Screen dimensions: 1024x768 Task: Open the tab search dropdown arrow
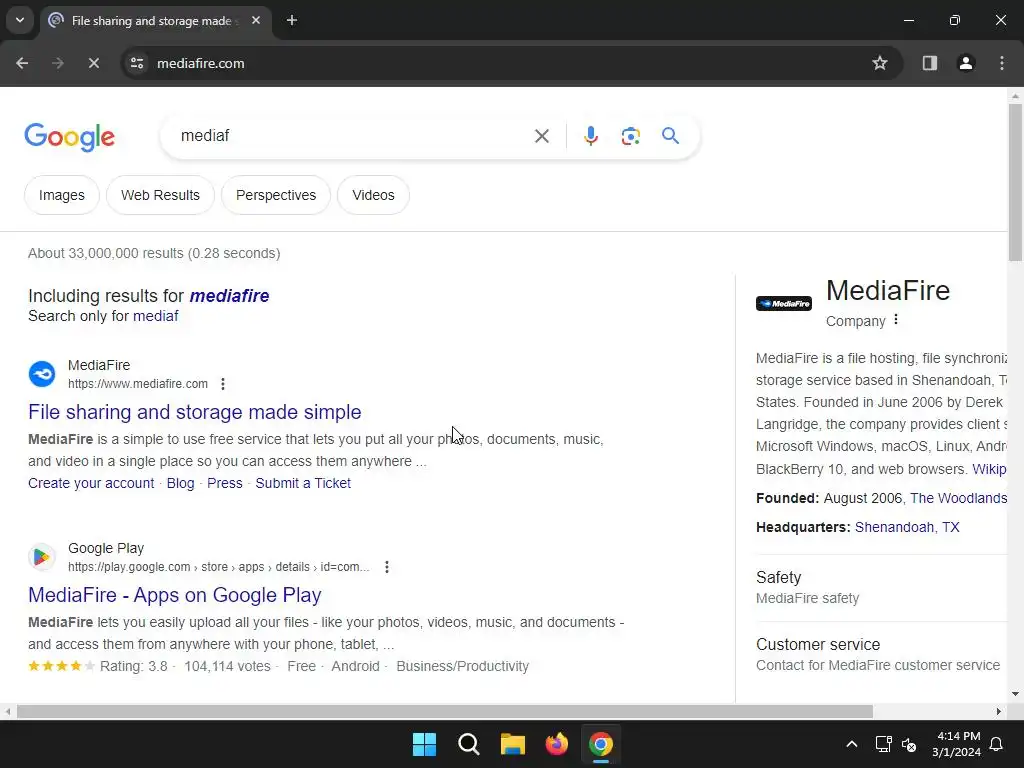tap(20, 20)
